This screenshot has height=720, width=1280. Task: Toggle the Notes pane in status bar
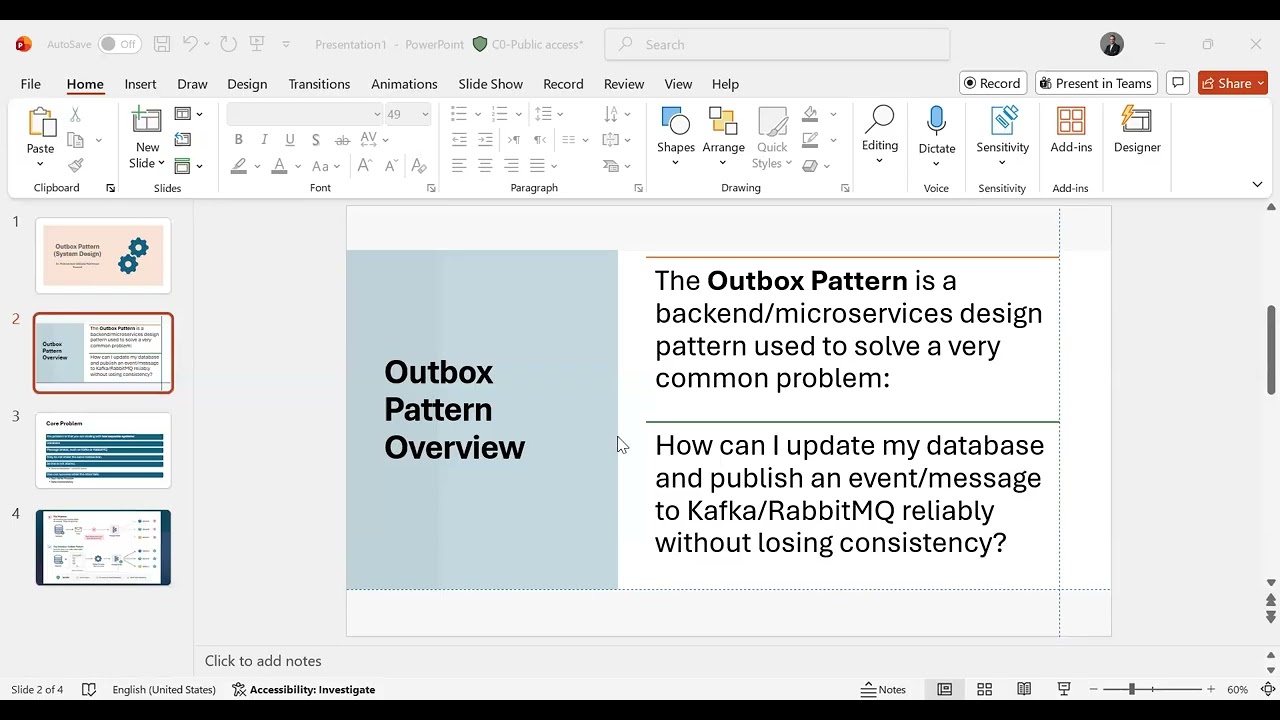[x=884, y=690]
